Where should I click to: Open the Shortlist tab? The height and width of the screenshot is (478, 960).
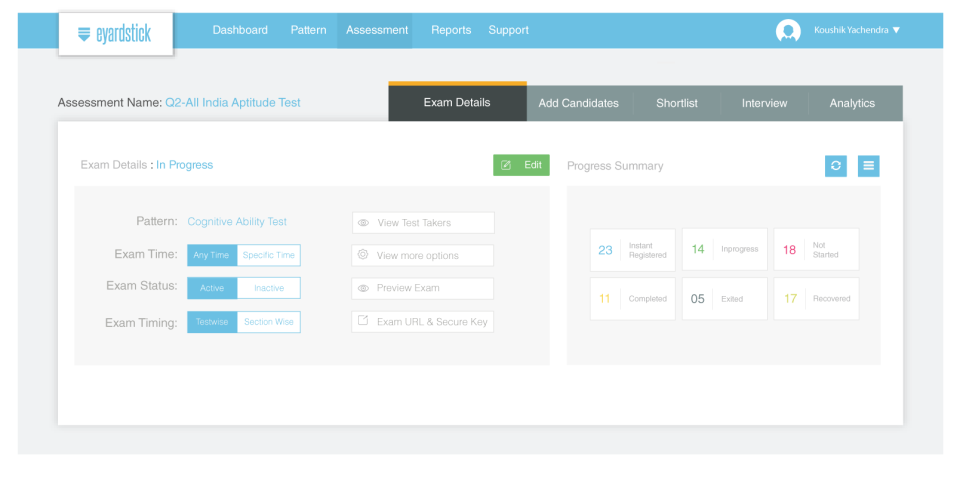(x=677, y=103)
